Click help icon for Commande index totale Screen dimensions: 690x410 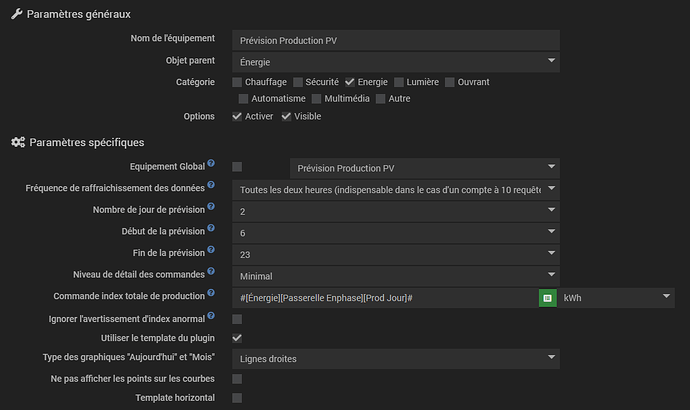coord(211,295)
